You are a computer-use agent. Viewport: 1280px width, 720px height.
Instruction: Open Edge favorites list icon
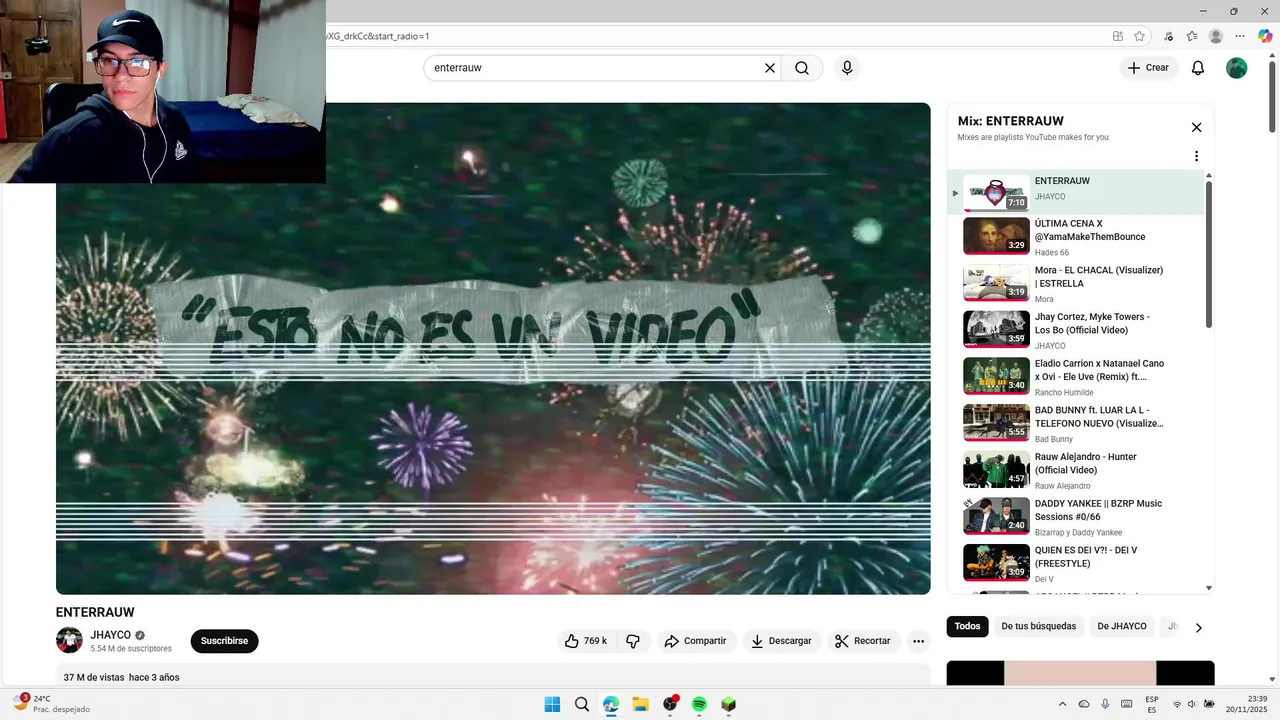tap(1192, 36)
